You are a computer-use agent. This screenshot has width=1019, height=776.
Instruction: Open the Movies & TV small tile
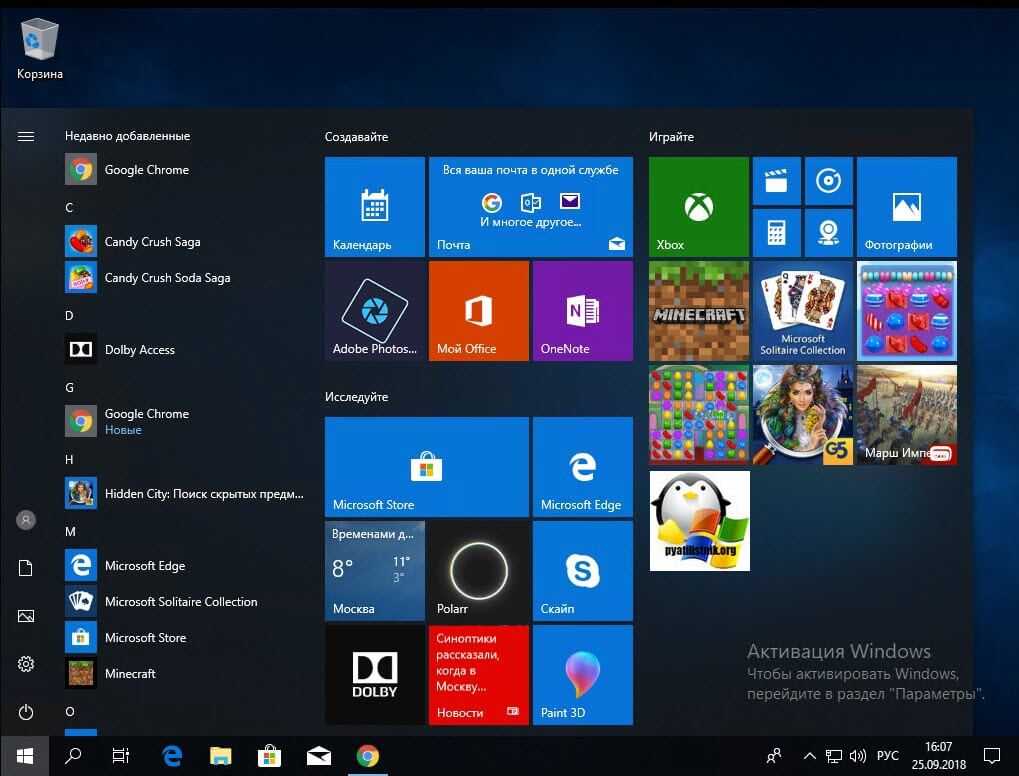pos(776,181)
